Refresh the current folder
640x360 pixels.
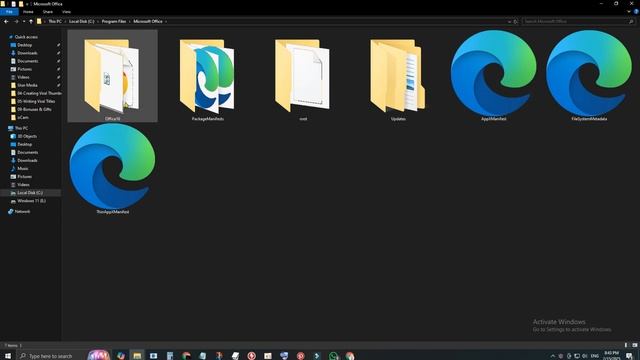pos(516,21)
